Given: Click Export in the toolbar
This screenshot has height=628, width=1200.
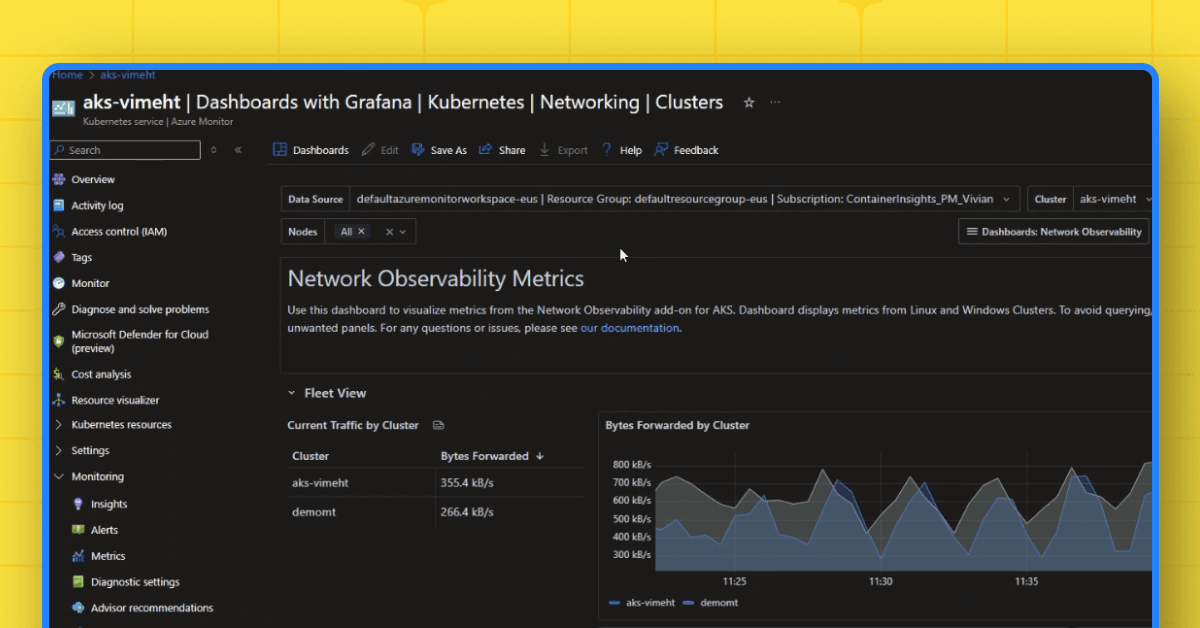Looking at the screenshot, I should [563, 150].
